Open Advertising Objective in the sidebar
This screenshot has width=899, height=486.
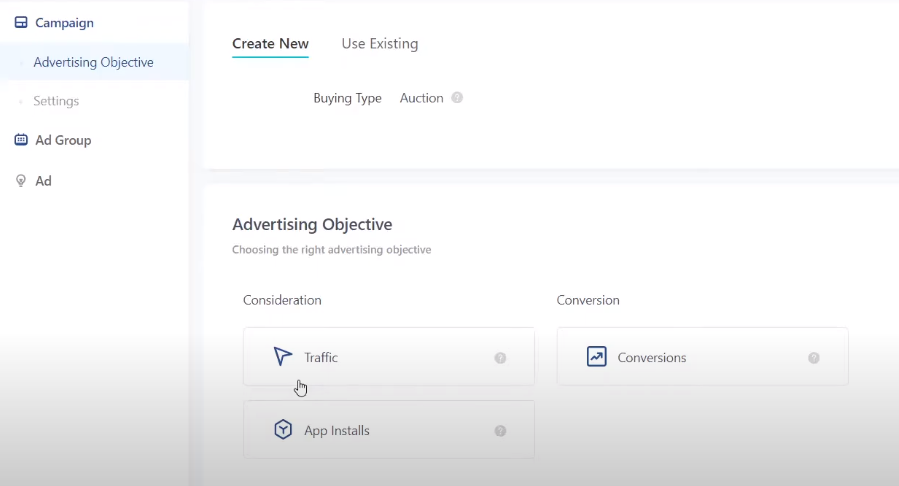93,62
